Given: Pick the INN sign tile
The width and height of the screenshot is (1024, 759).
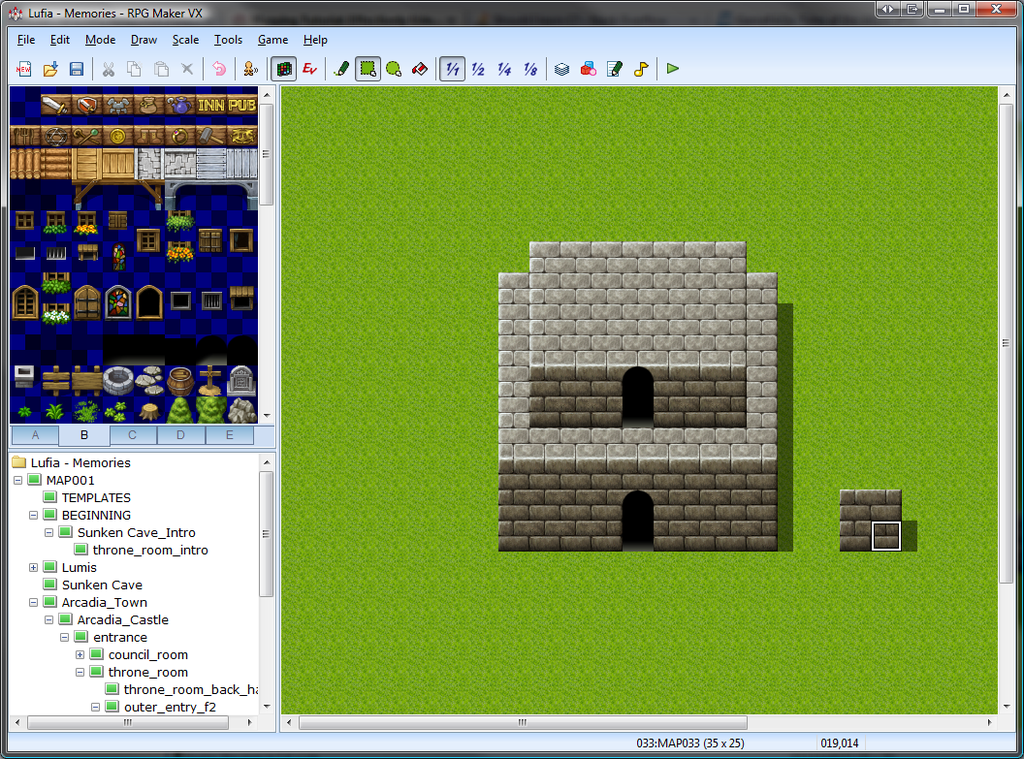Looking at the screenshot, I should 212,105.
